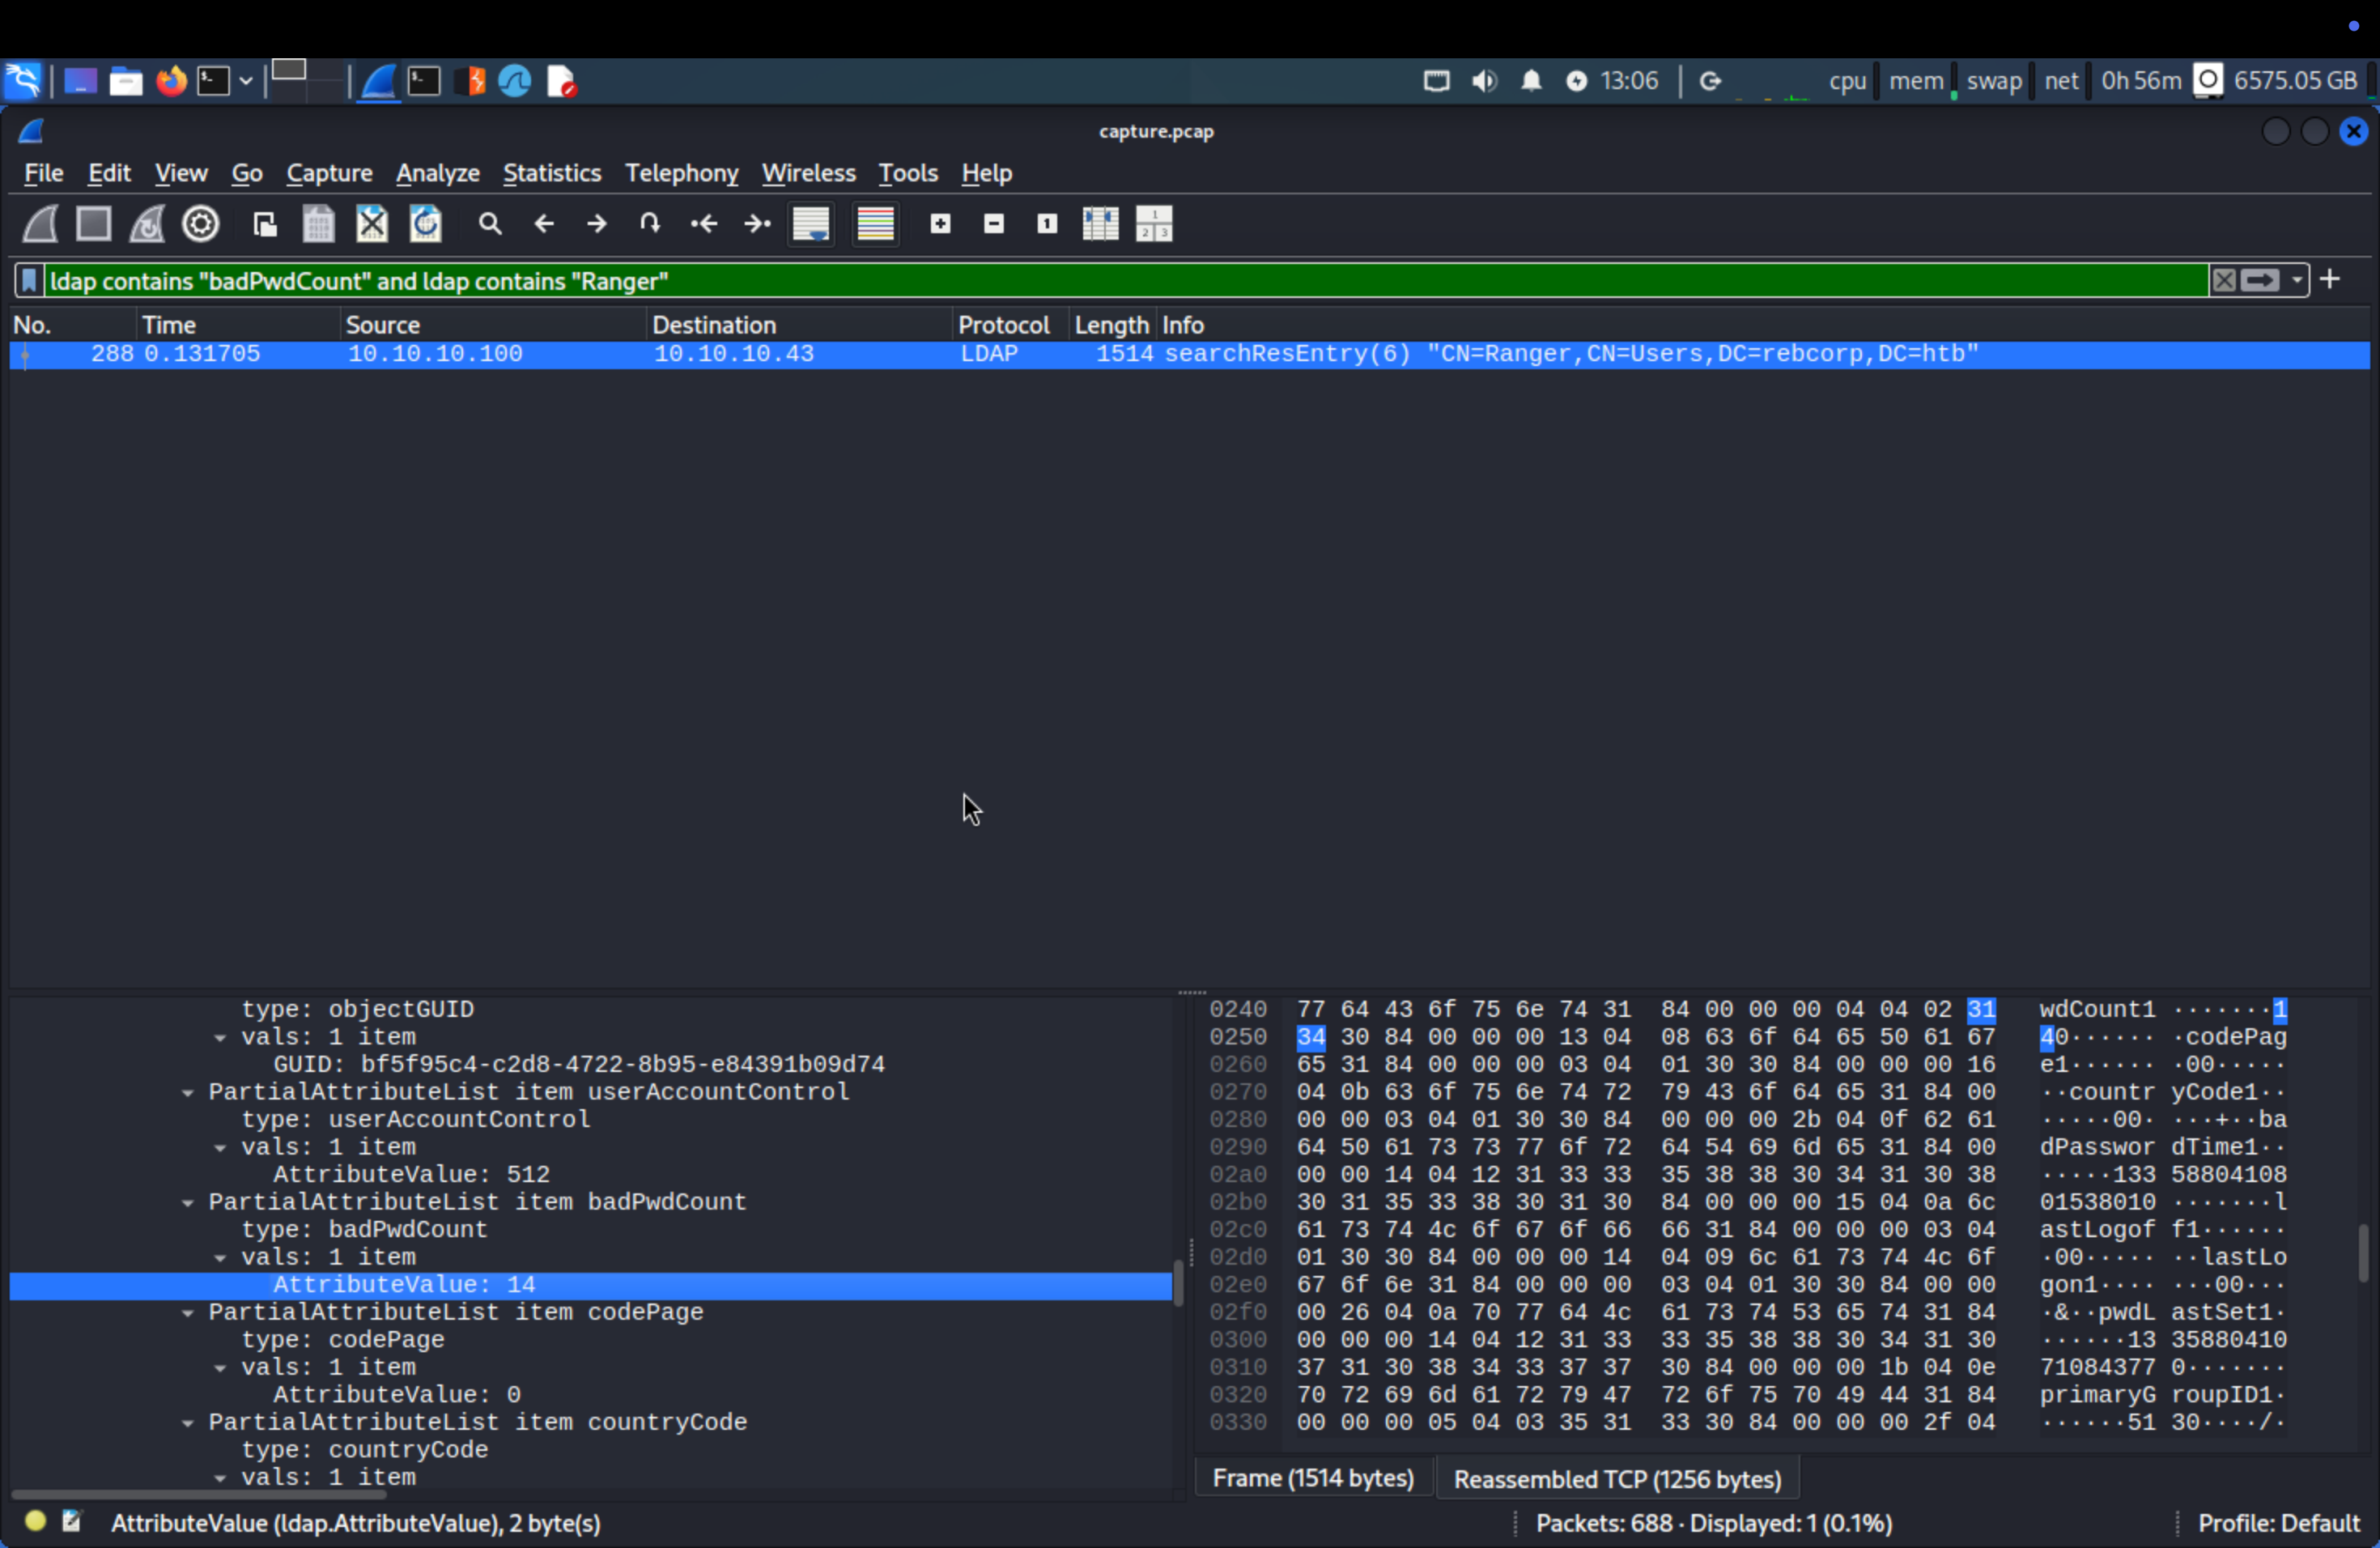Viewport: 2380px width, 1548px height.
Task: Collapse vals under objectGUID
Action: [x=220, y=1038]
